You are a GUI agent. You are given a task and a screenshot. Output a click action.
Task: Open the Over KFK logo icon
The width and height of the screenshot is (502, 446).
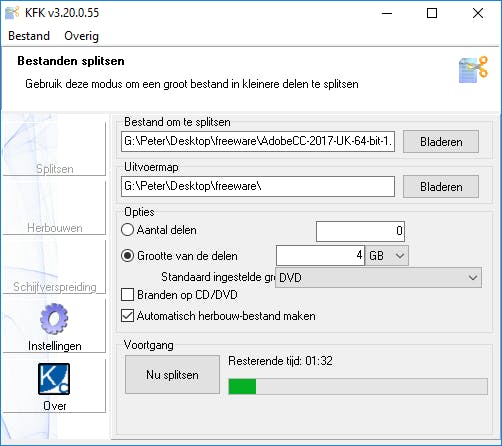[x=54, y=379]
